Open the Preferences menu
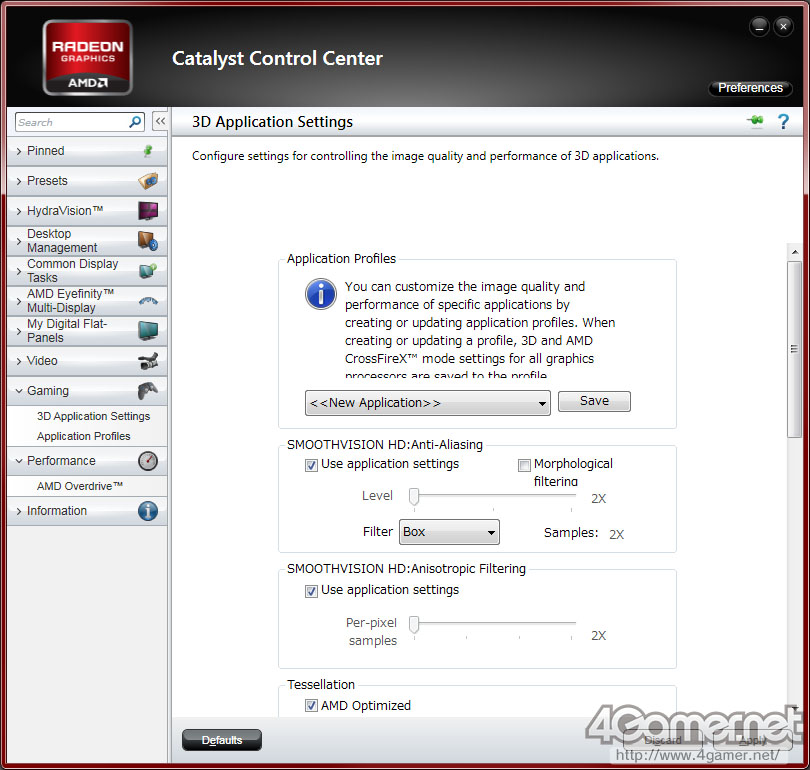810x770 pixels. 750,88
